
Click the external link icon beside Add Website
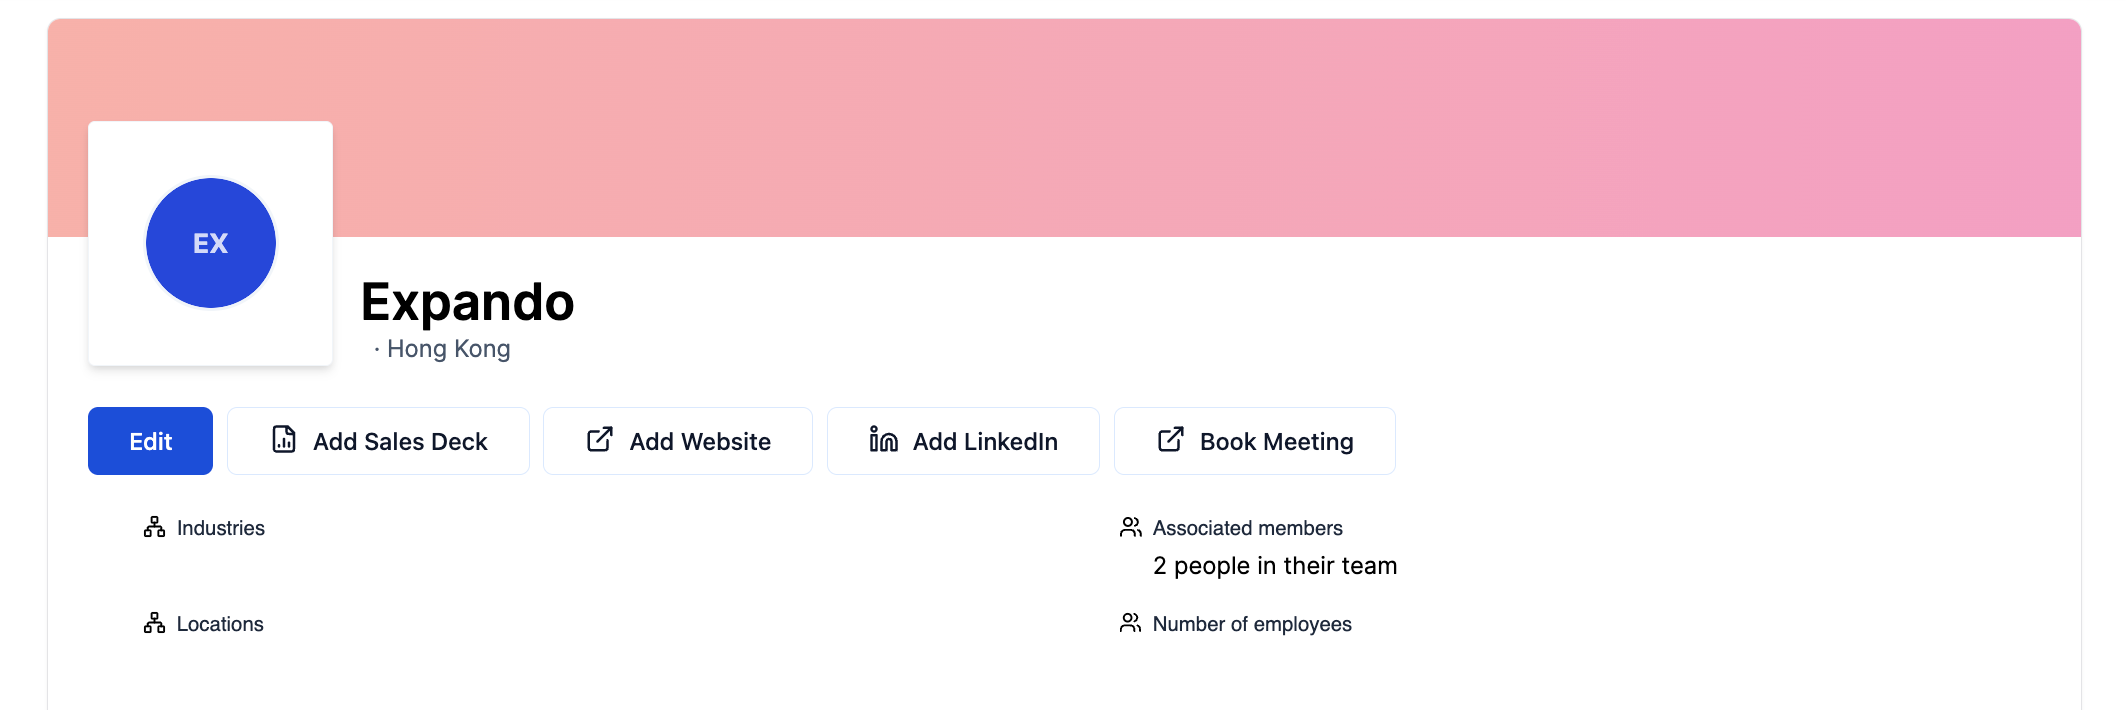tap(600, 440)
